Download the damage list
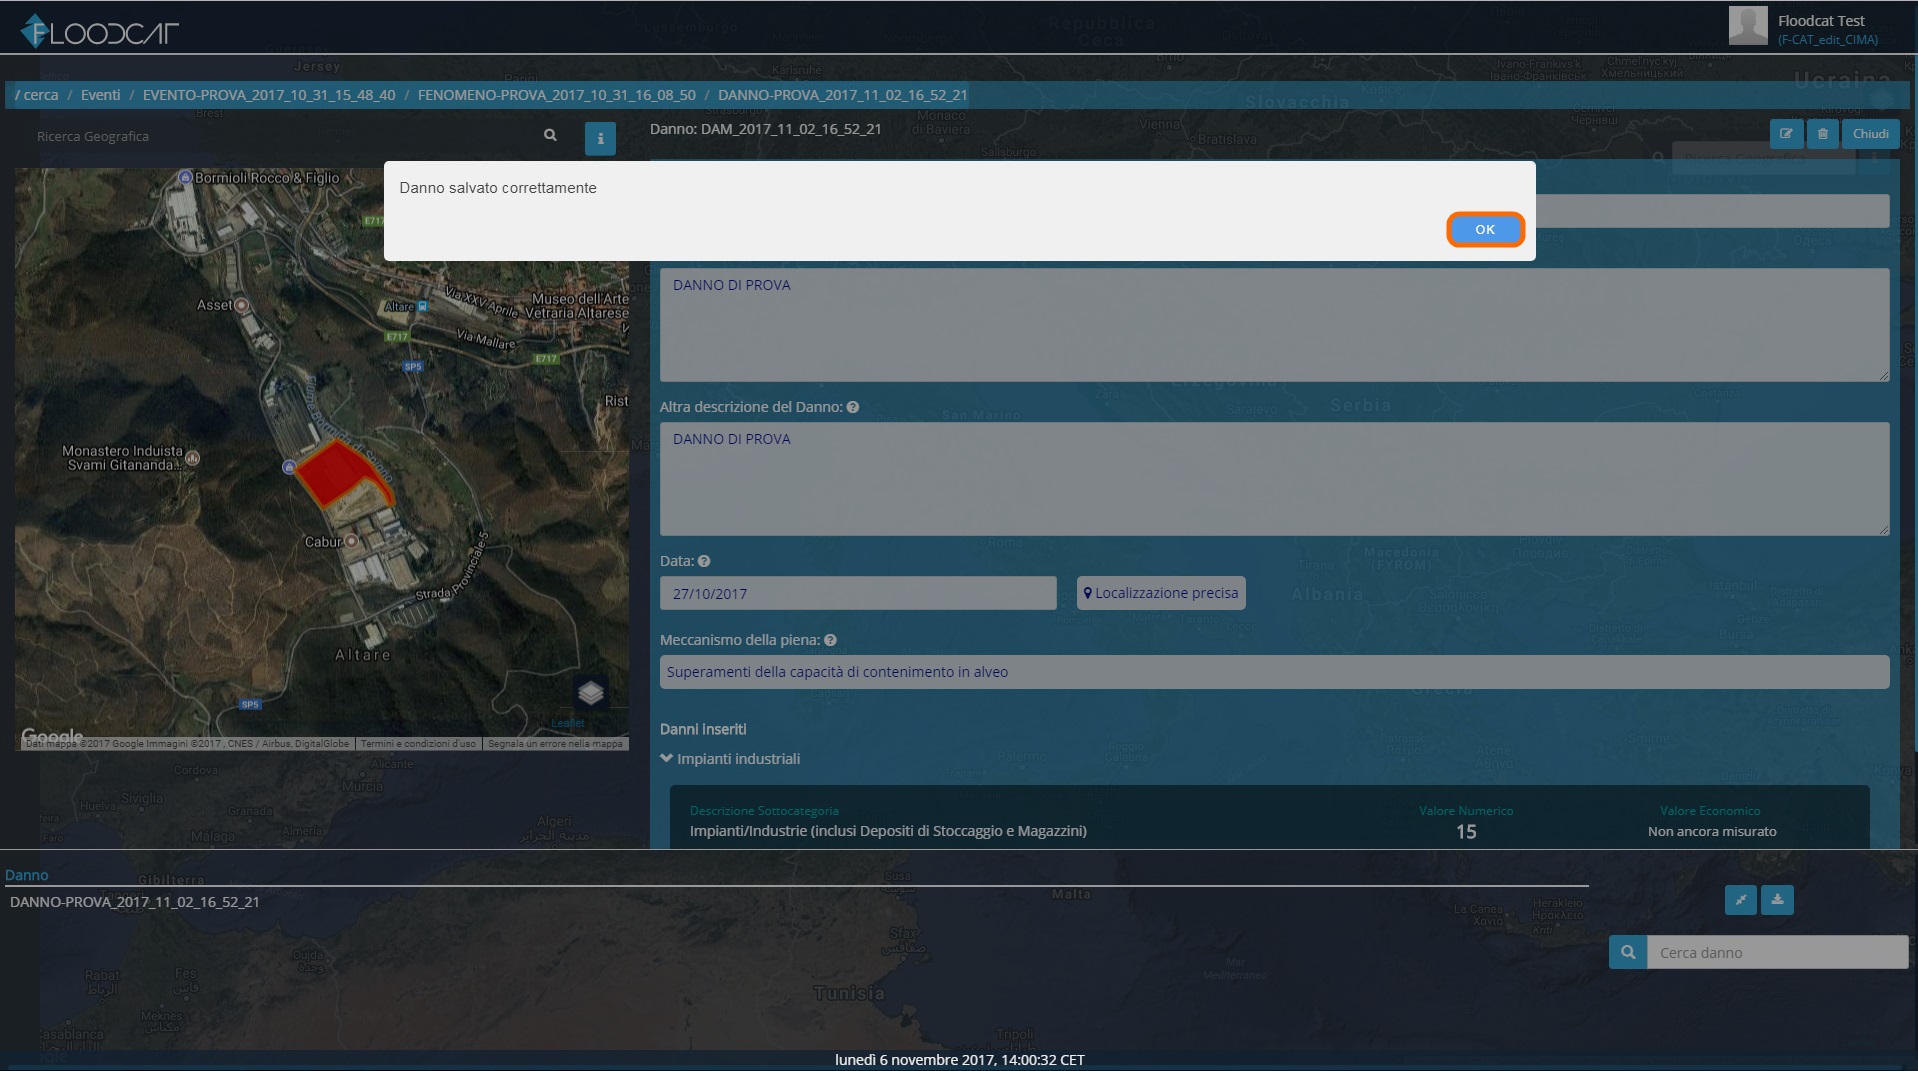 point(1777,900)
